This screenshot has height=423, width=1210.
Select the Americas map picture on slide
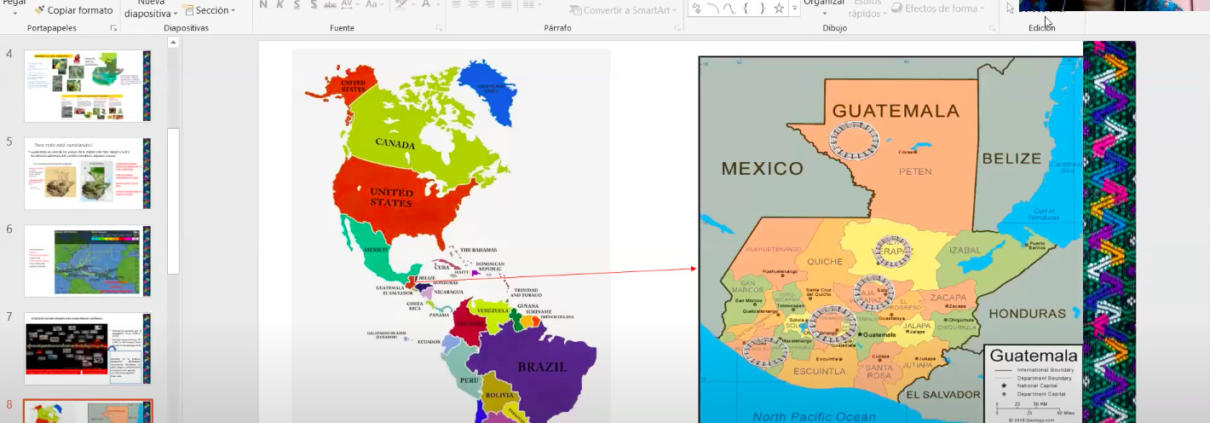point(451,236)
